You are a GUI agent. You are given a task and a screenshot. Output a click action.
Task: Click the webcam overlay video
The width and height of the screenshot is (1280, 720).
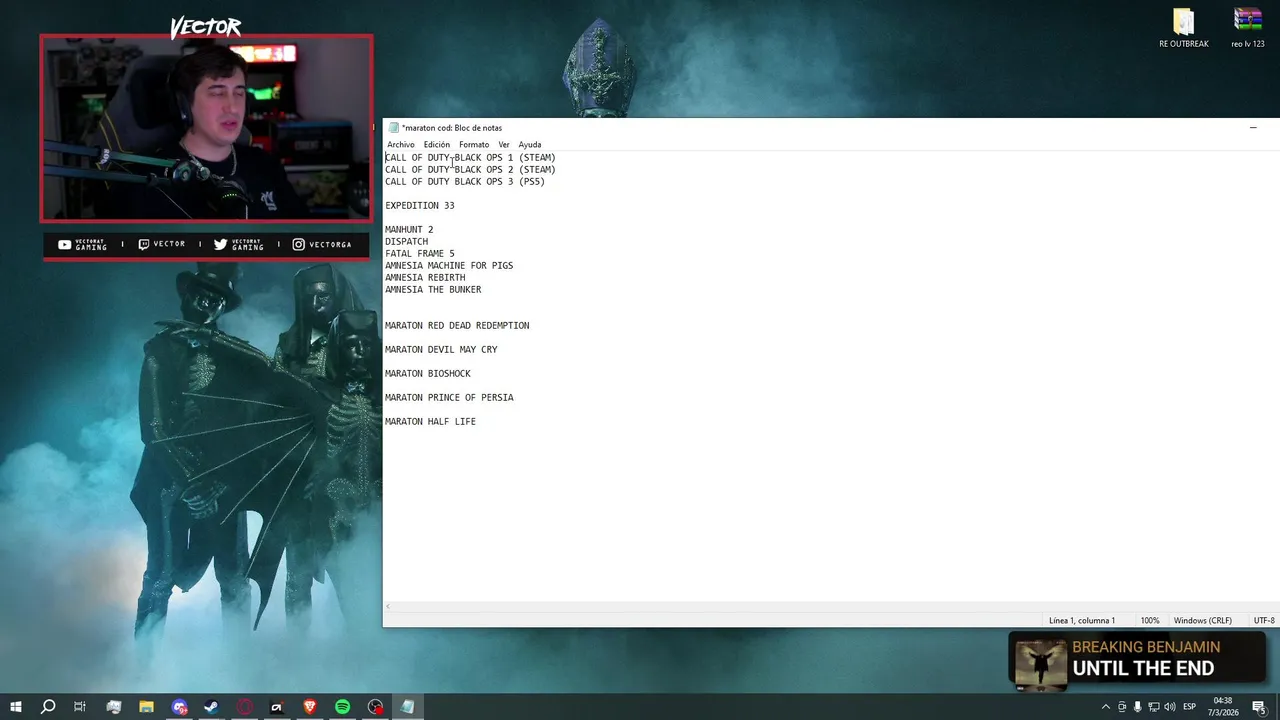point(206,128)
